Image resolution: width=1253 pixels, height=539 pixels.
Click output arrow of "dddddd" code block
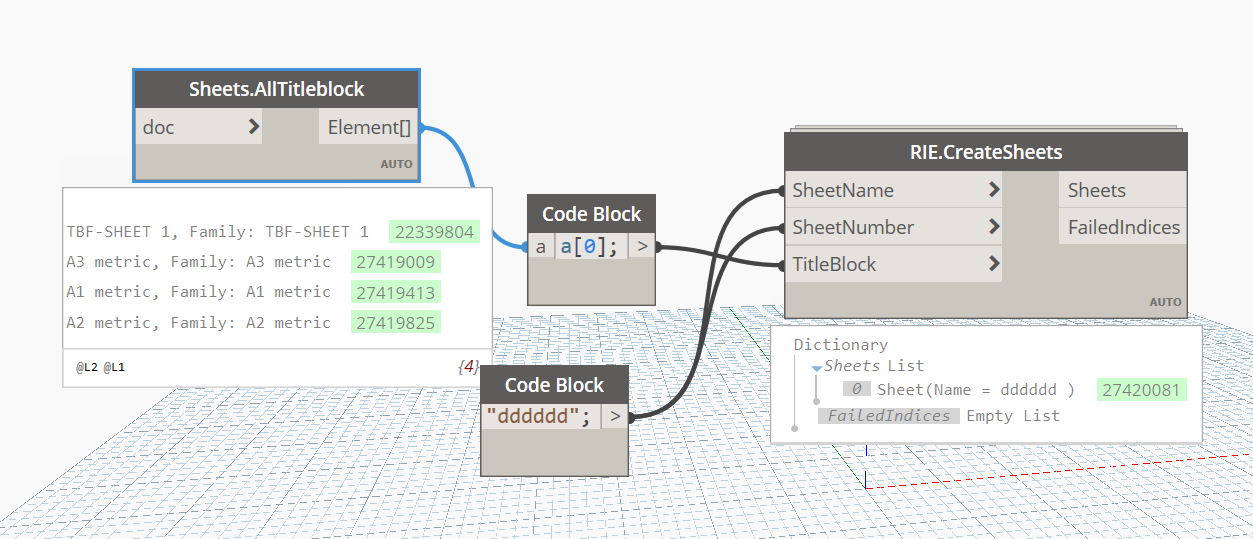coord(615,416)
